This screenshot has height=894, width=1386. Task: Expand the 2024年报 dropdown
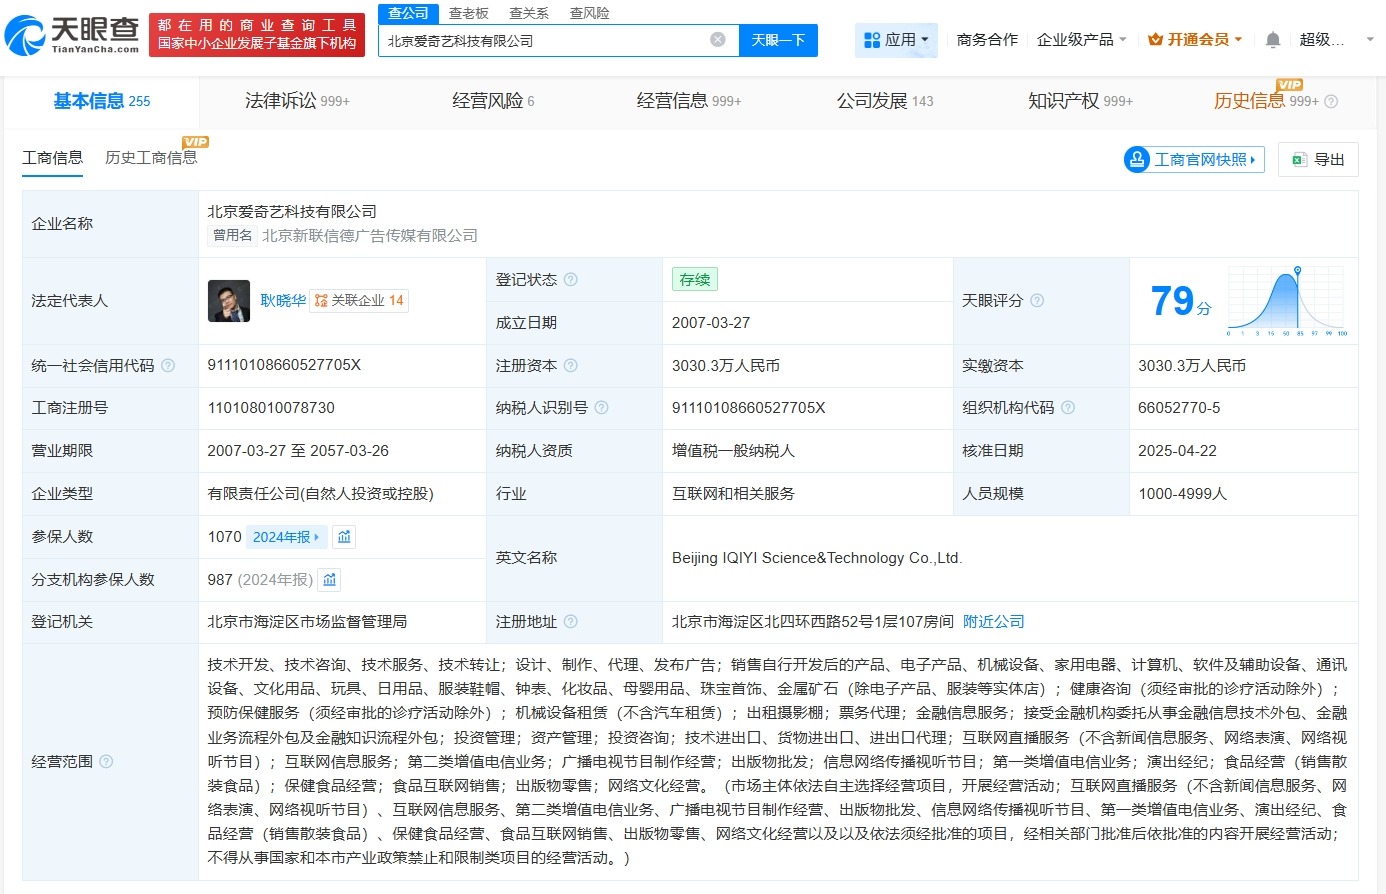(x=286, y=537)
